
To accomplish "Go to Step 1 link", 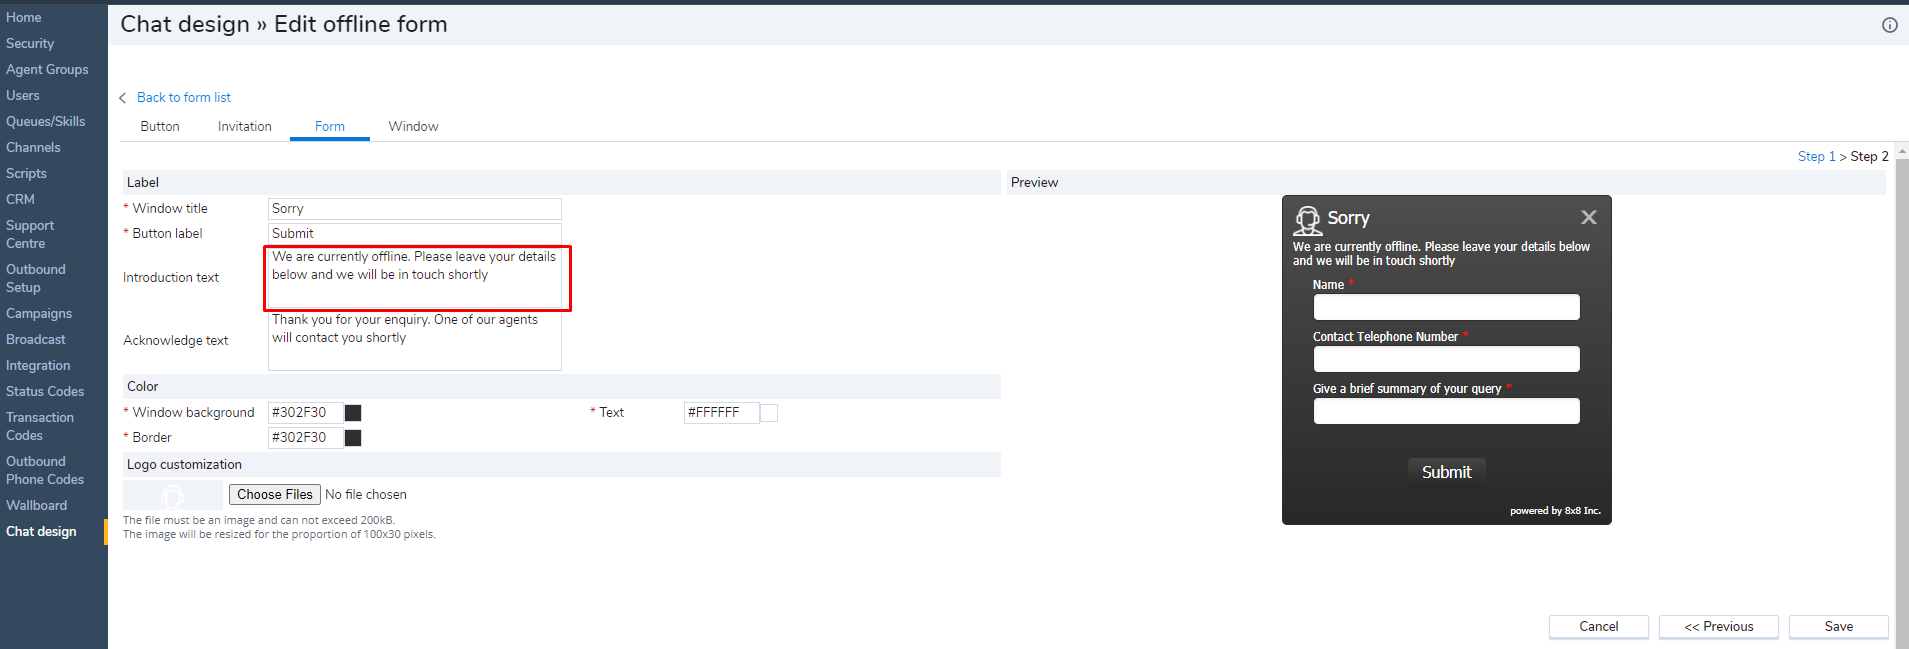I will [x=1816, y=157].
